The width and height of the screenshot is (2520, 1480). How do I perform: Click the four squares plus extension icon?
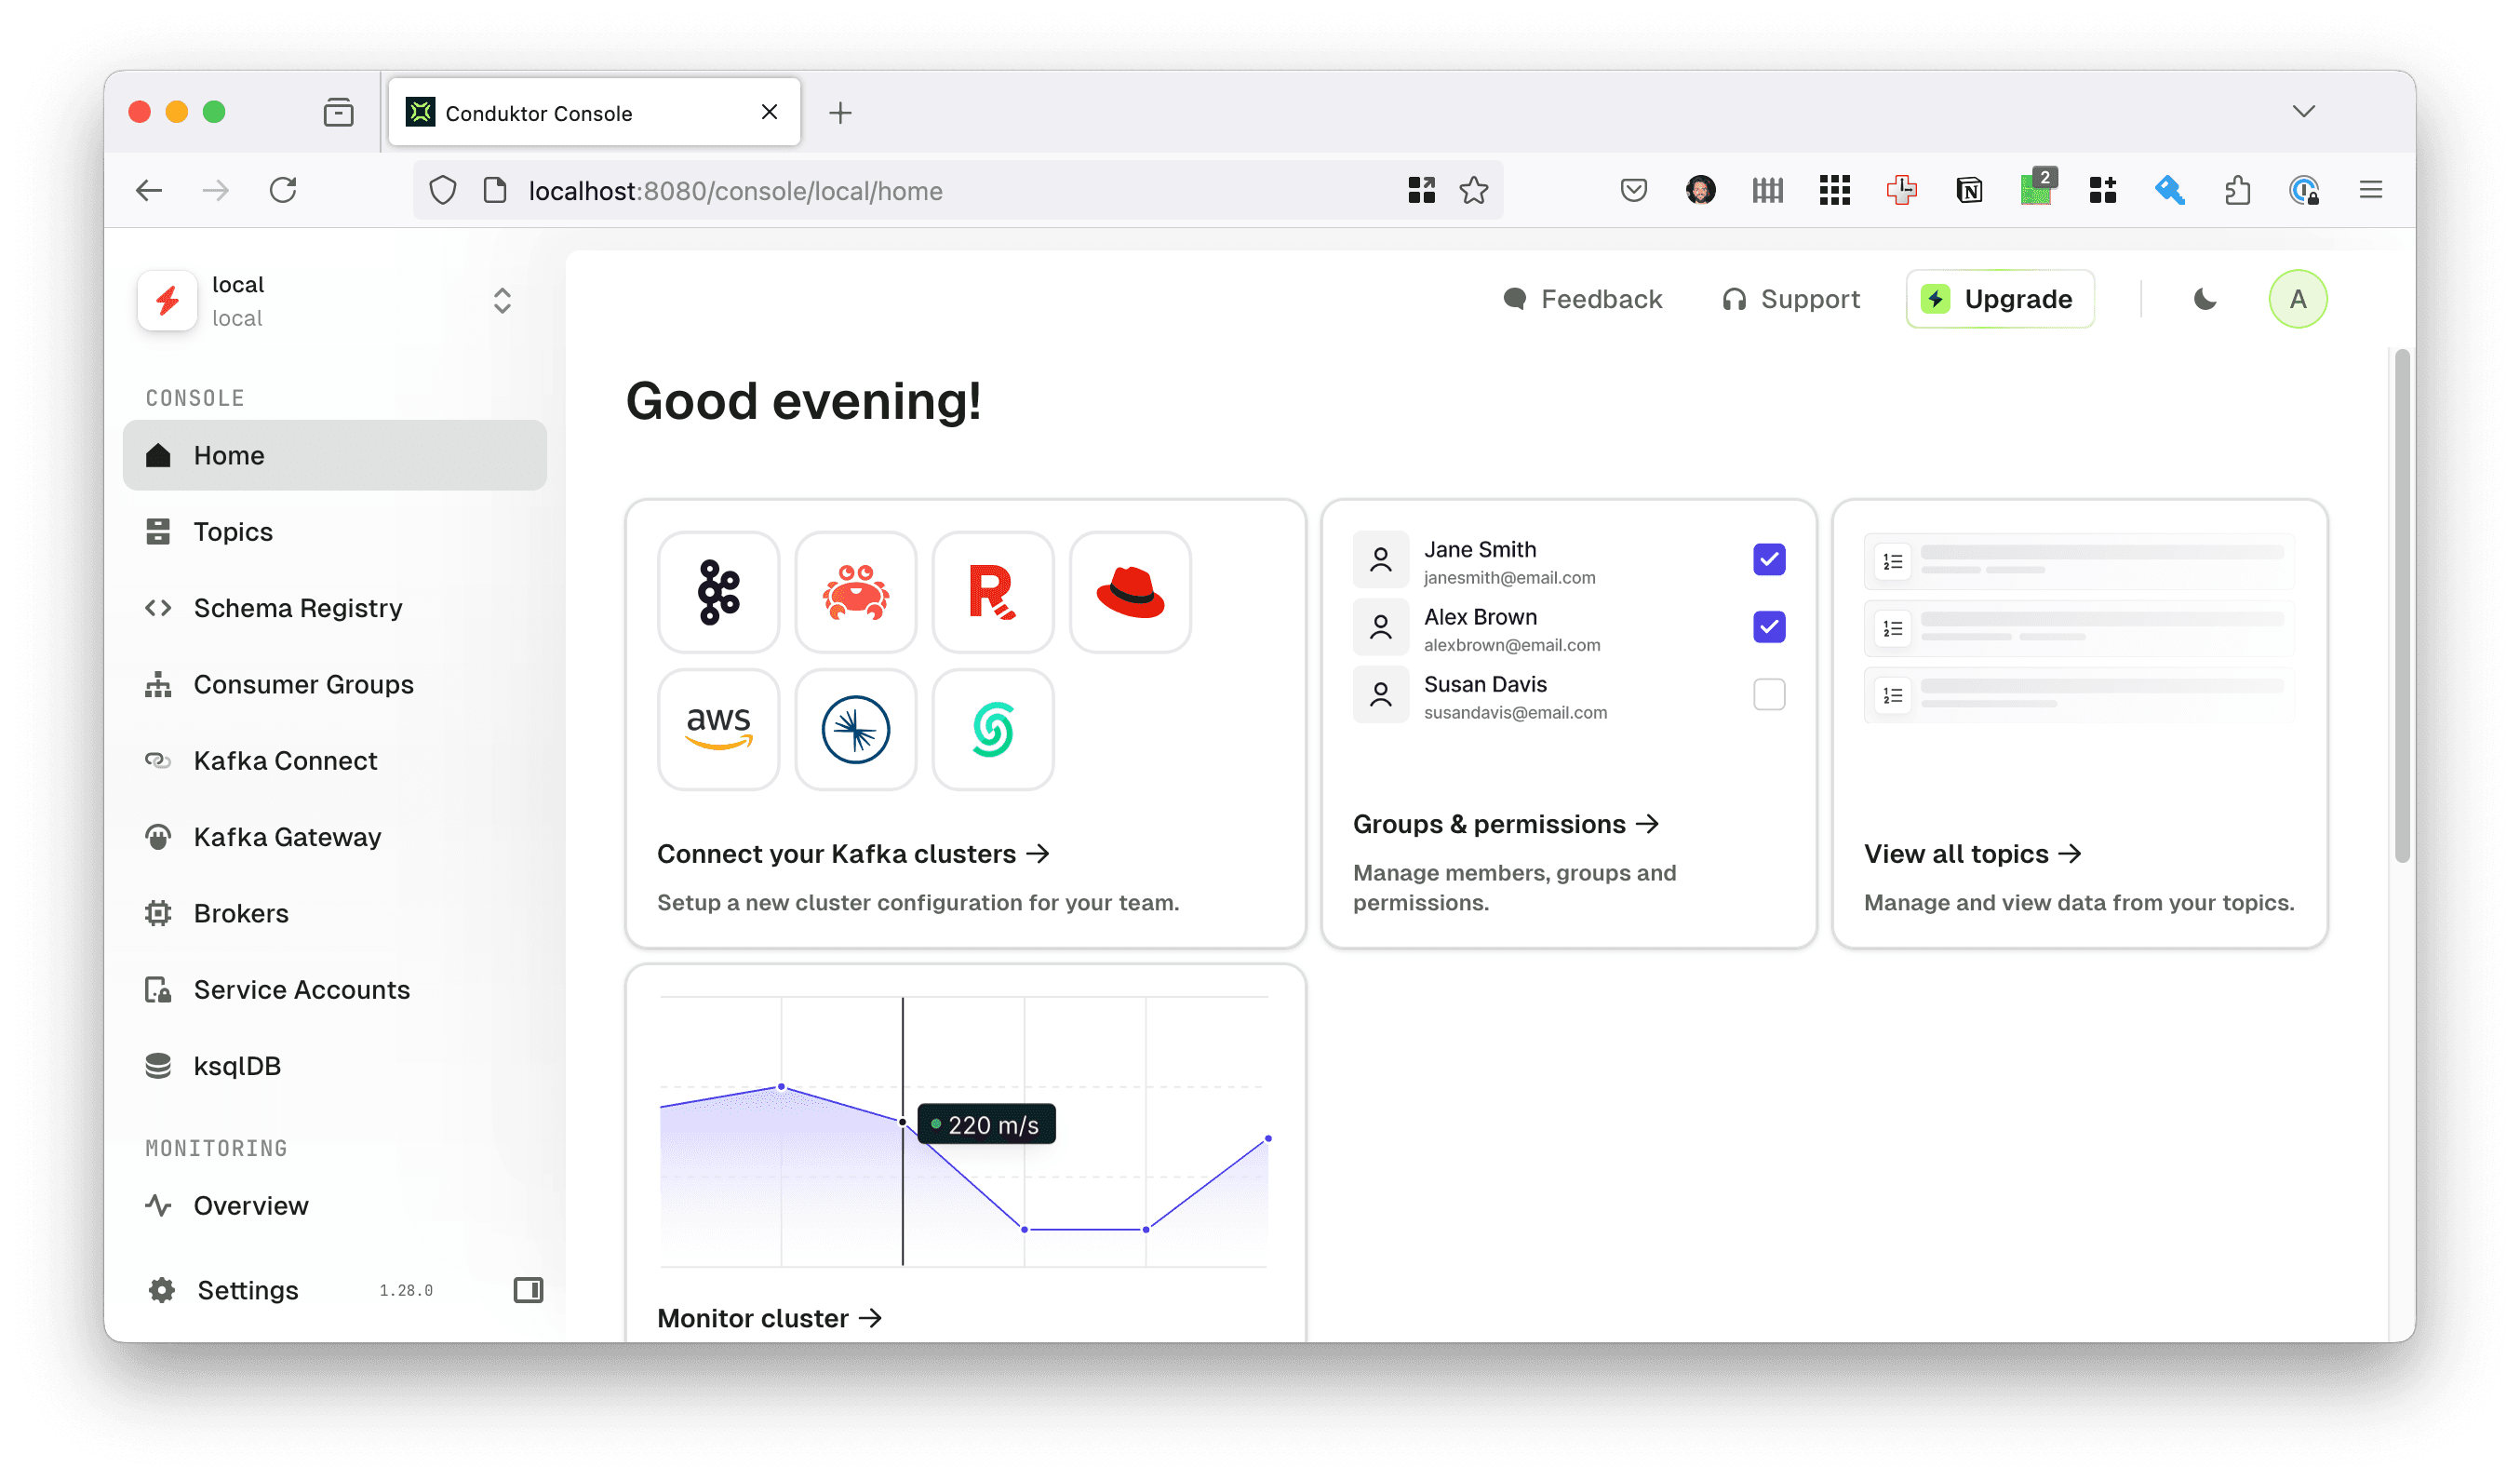[2102, 190]
